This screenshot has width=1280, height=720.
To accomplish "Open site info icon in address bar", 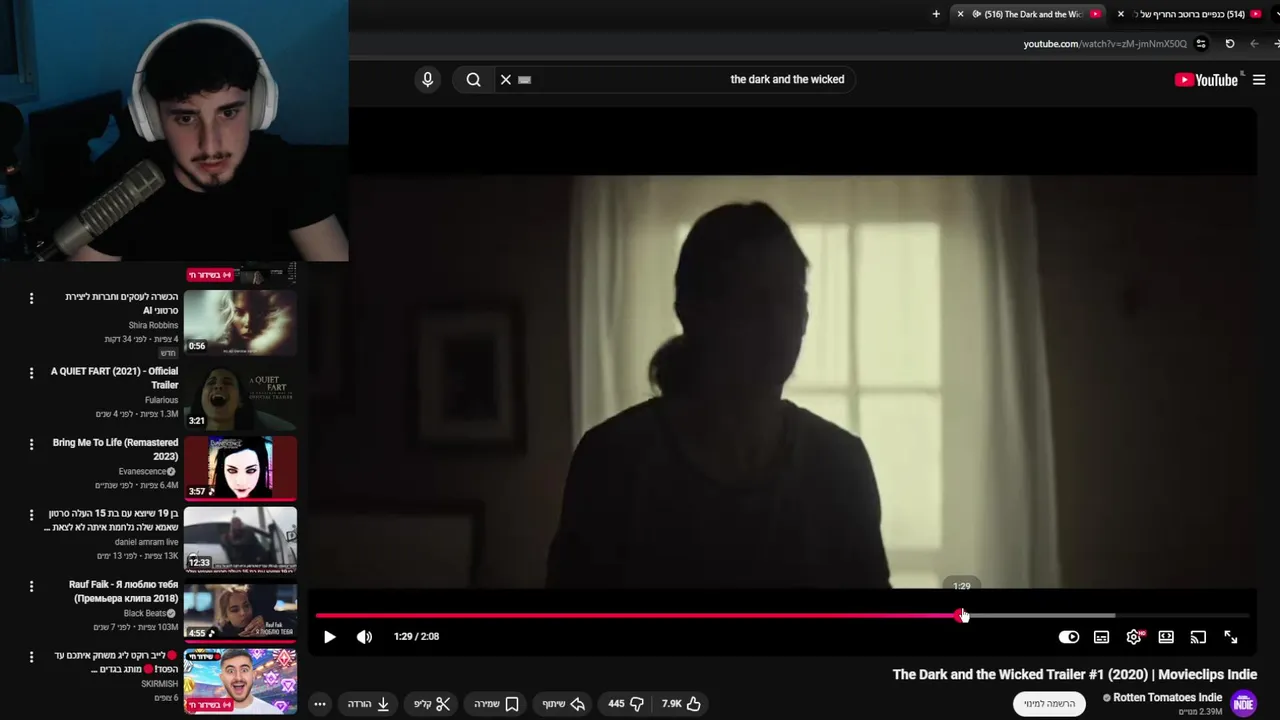I will click(x=1201, y=44).
